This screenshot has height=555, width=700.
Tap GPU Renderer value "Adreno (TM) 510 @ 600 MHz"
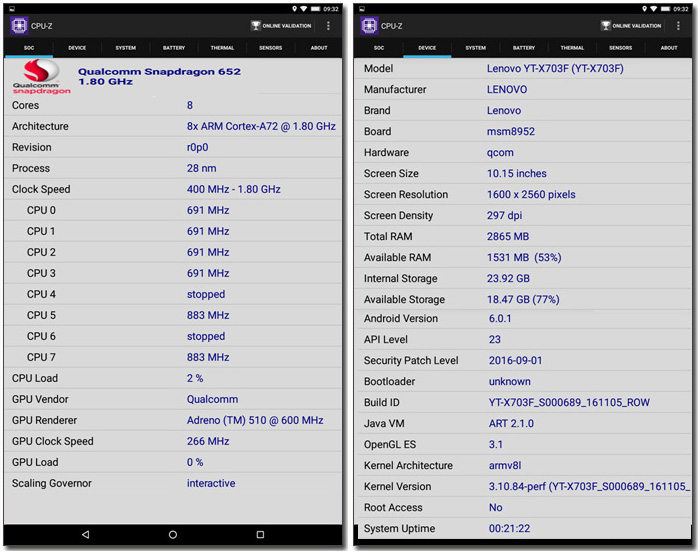pos(255,420)
